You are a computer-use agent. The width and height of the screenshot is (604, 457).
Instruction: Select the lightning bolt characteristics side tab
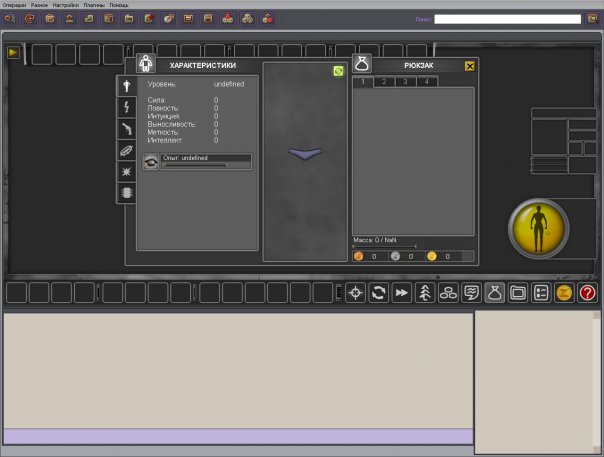[x=126, y=107]
